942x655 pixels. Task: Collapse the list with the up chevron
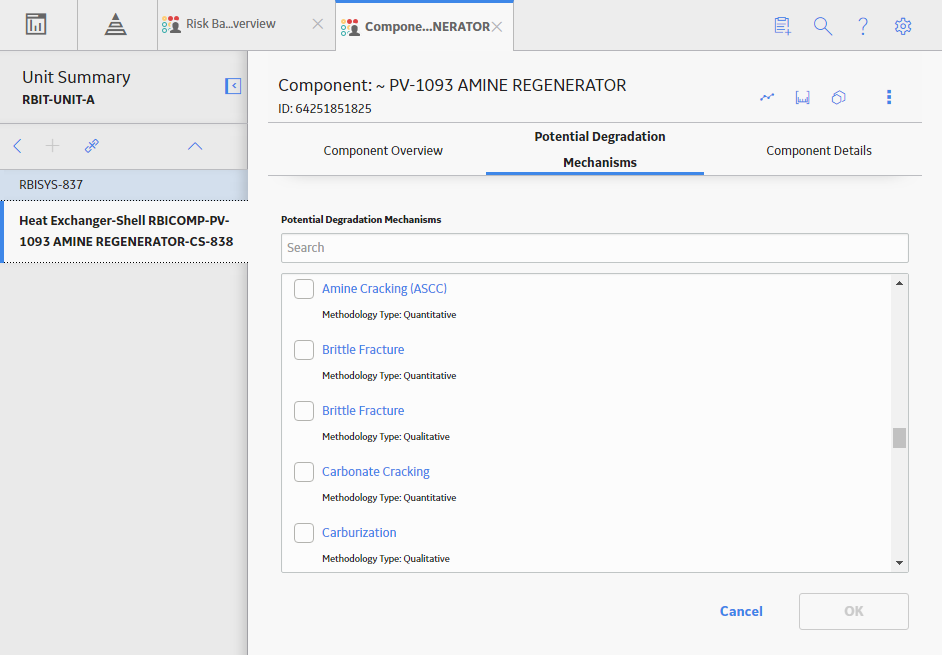195,146
